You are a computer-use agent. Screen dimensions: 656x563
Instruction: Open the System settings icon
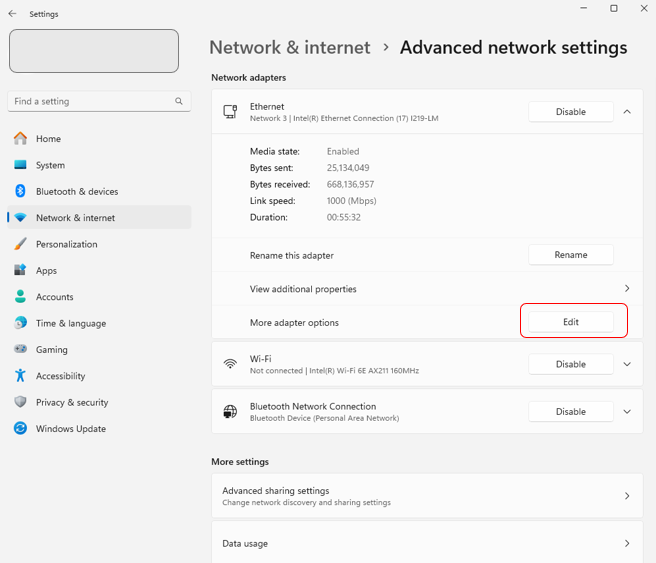tap(20, 165)
